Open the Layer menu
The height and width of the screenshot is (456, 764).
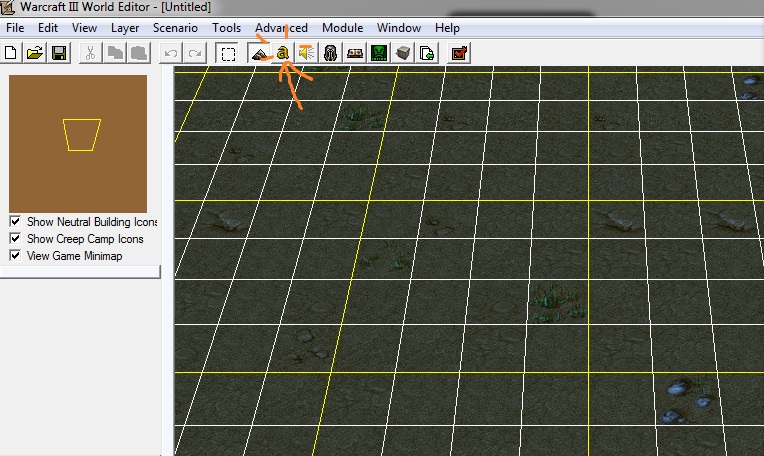(x=125, y=28)
